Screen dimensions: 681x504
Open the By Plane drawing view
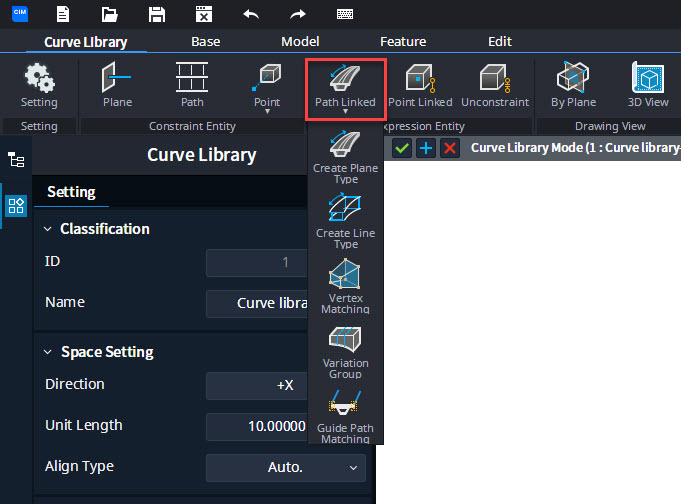pyautogui.click(x=573, y=85)
